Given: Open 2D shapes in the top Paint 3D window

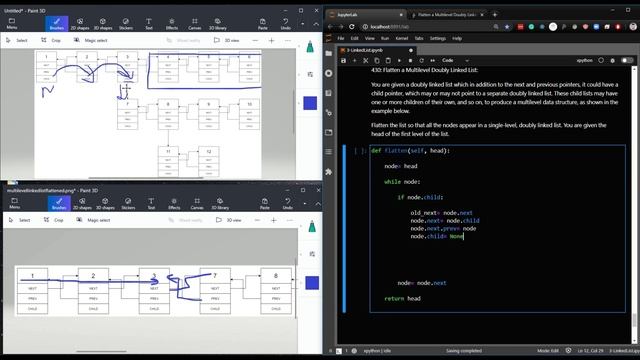Looking at the screenshot, I should pos(80,24).
